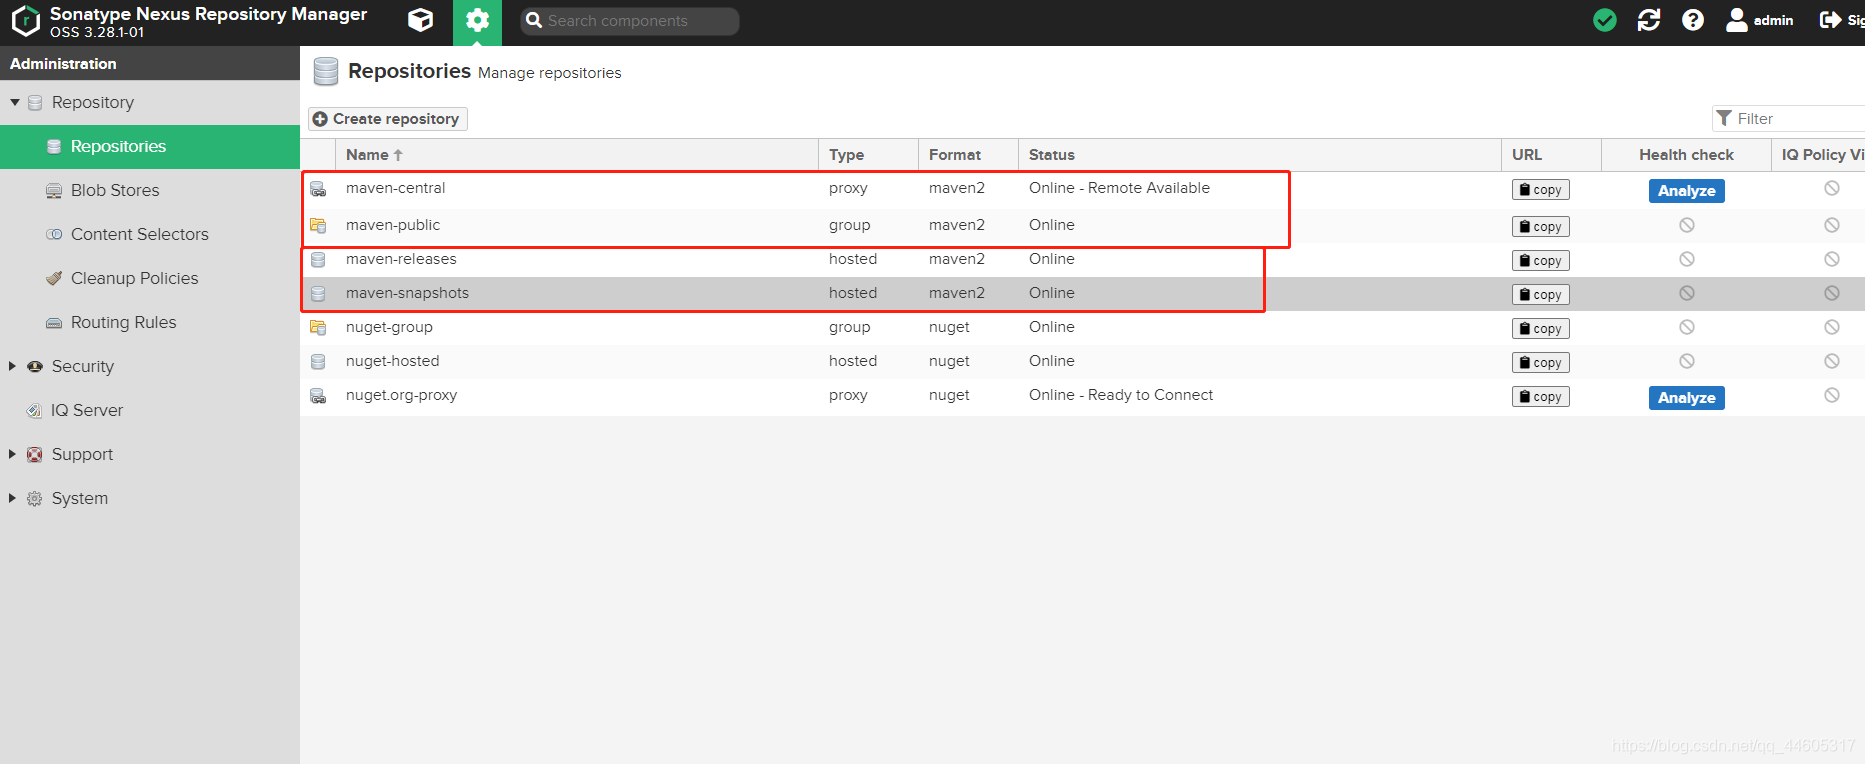
Task: Open the maven-releases repository row
Action: (1082, 259)
